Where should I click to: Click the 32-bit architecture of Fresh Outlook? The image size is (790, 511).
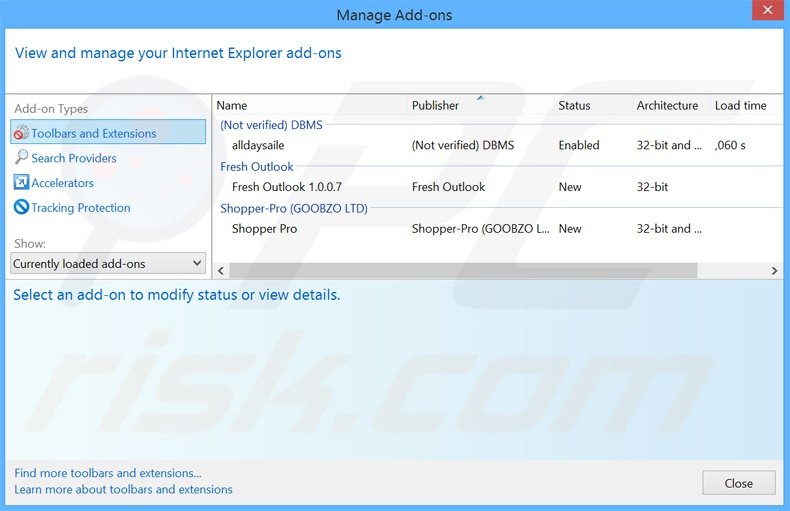coord(652,187)
